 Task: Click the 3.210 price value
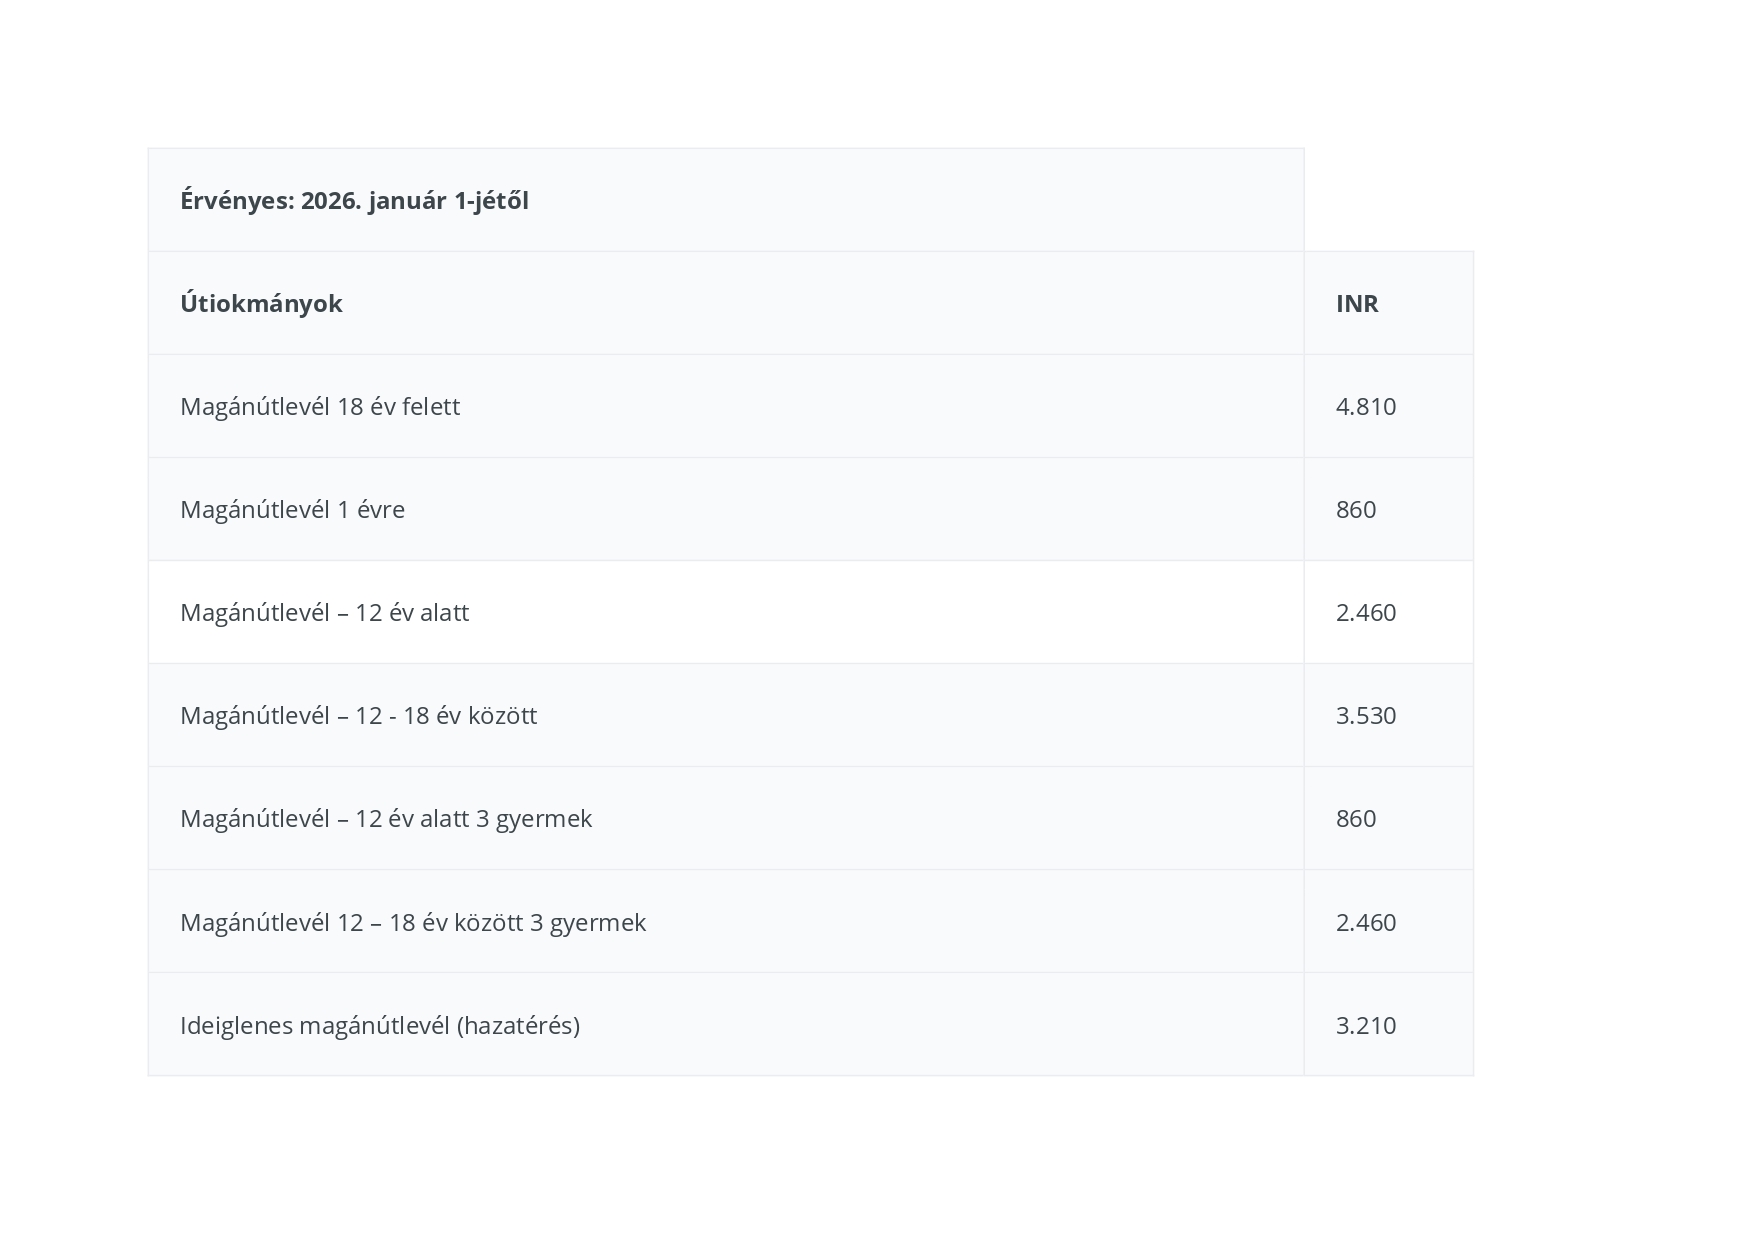coord(1366,1026)
